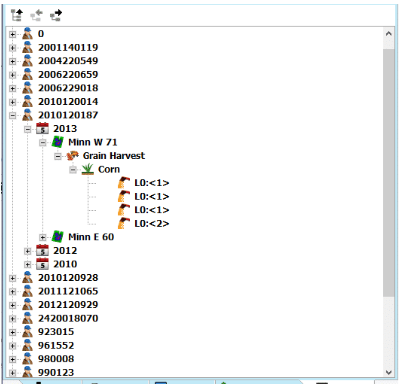Expand grower 923015
This screenshot has height=391, width=399.
12,332
